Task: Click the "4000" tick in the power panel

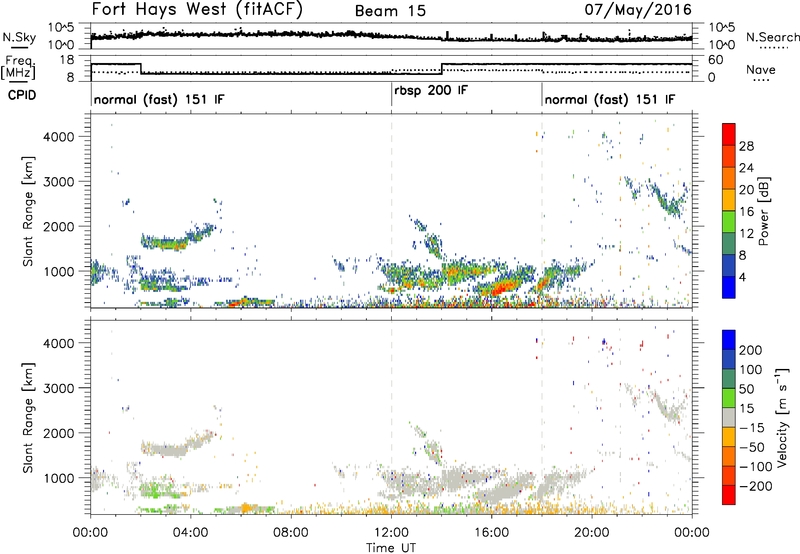Action: point(59,137)
